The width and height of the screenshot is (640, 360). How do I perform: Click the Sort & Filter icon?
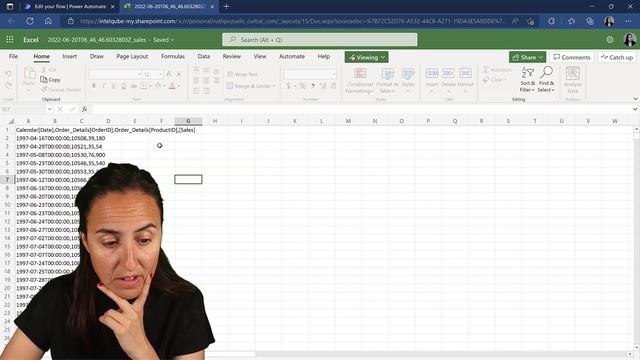(527, 73)
